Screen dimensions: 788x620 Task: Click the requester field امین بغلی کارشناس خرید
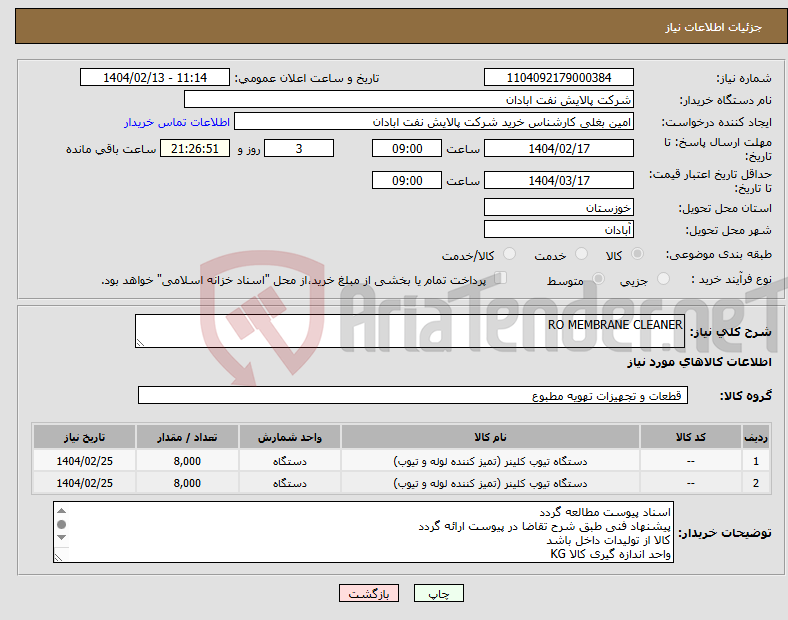pos(434,122)
